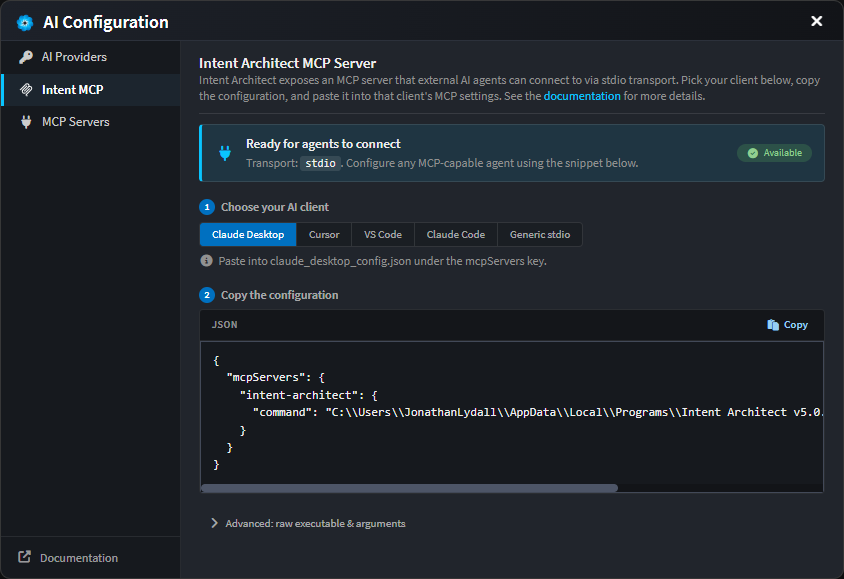Close the AI Configuration dialog
The width and height of the screenshot is (844, 579).
click(817, 21)
